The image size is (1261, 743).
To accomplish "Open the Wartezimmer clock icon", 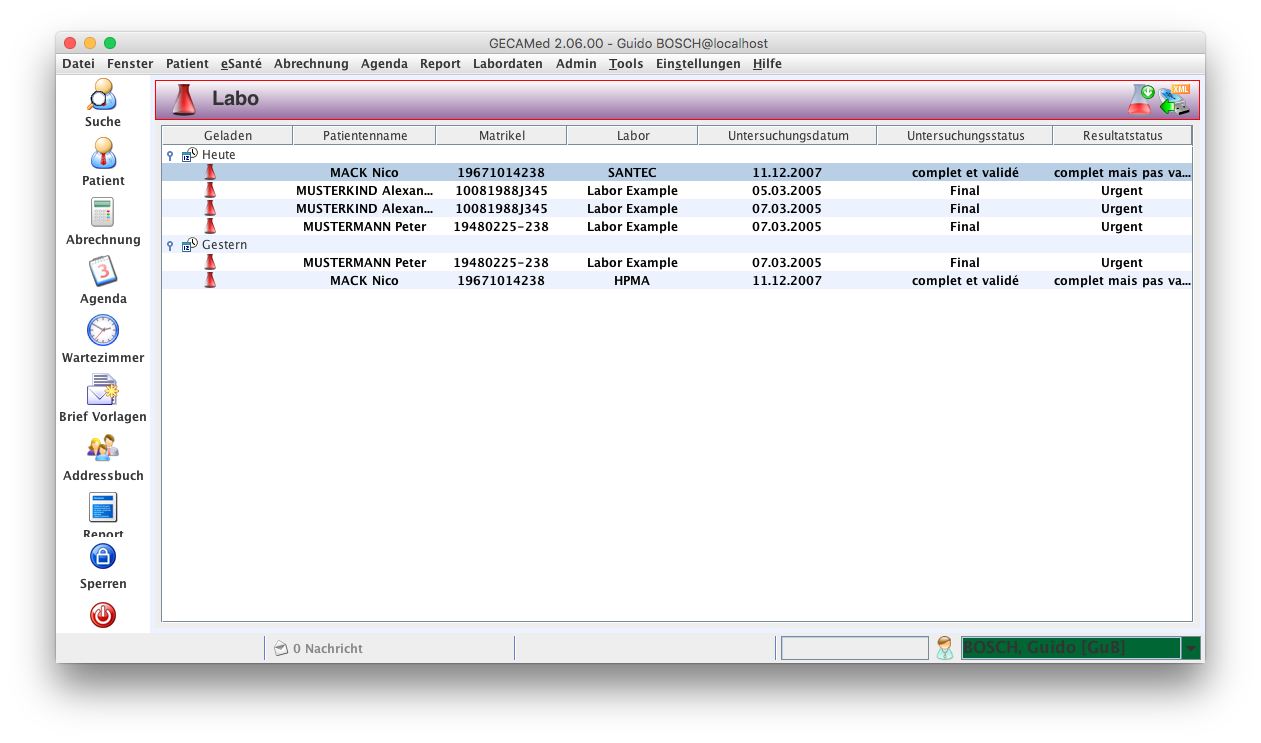I will click(x=103, y=331).
